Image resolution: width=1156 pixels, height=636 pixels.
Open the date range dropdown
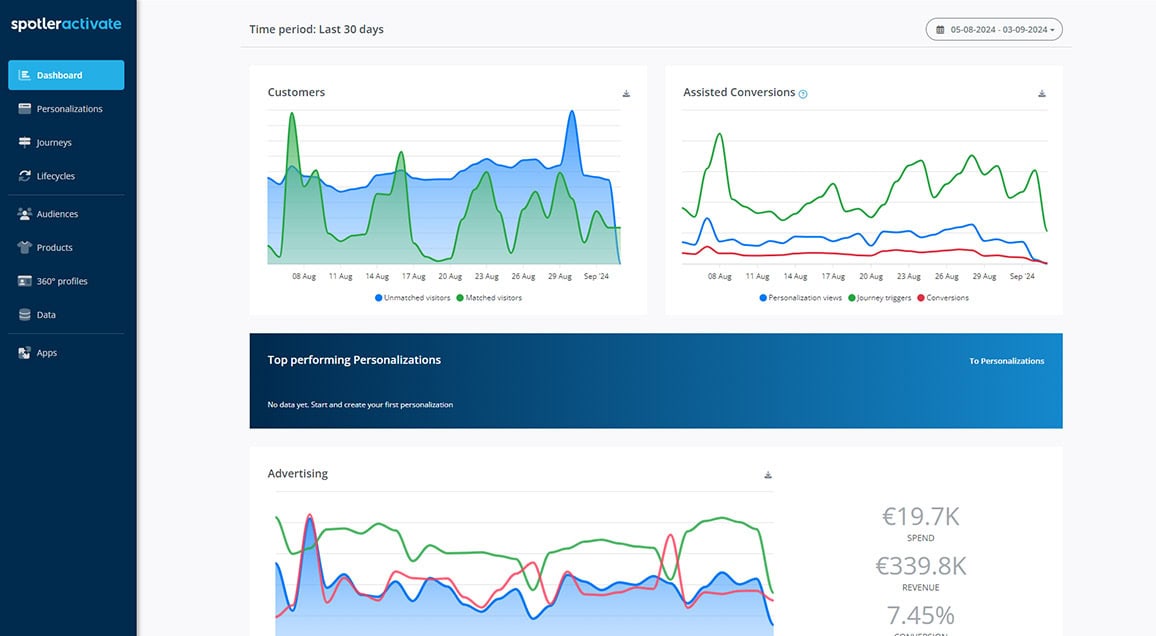pyautogui.click(x=994, y=30)
